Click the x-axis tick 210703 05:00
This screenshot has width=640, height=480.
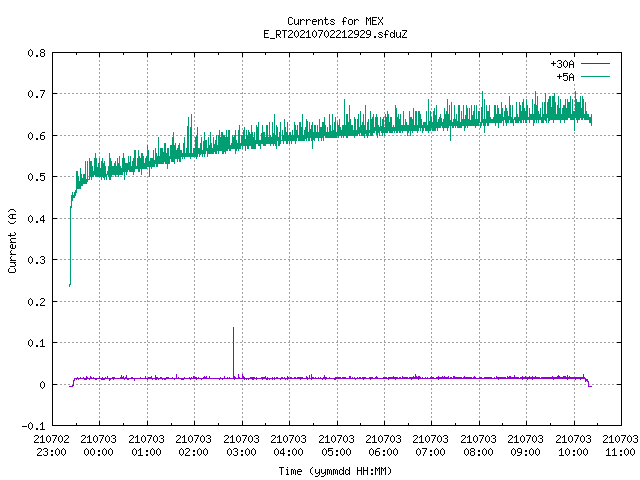click(x=337, y=446)
